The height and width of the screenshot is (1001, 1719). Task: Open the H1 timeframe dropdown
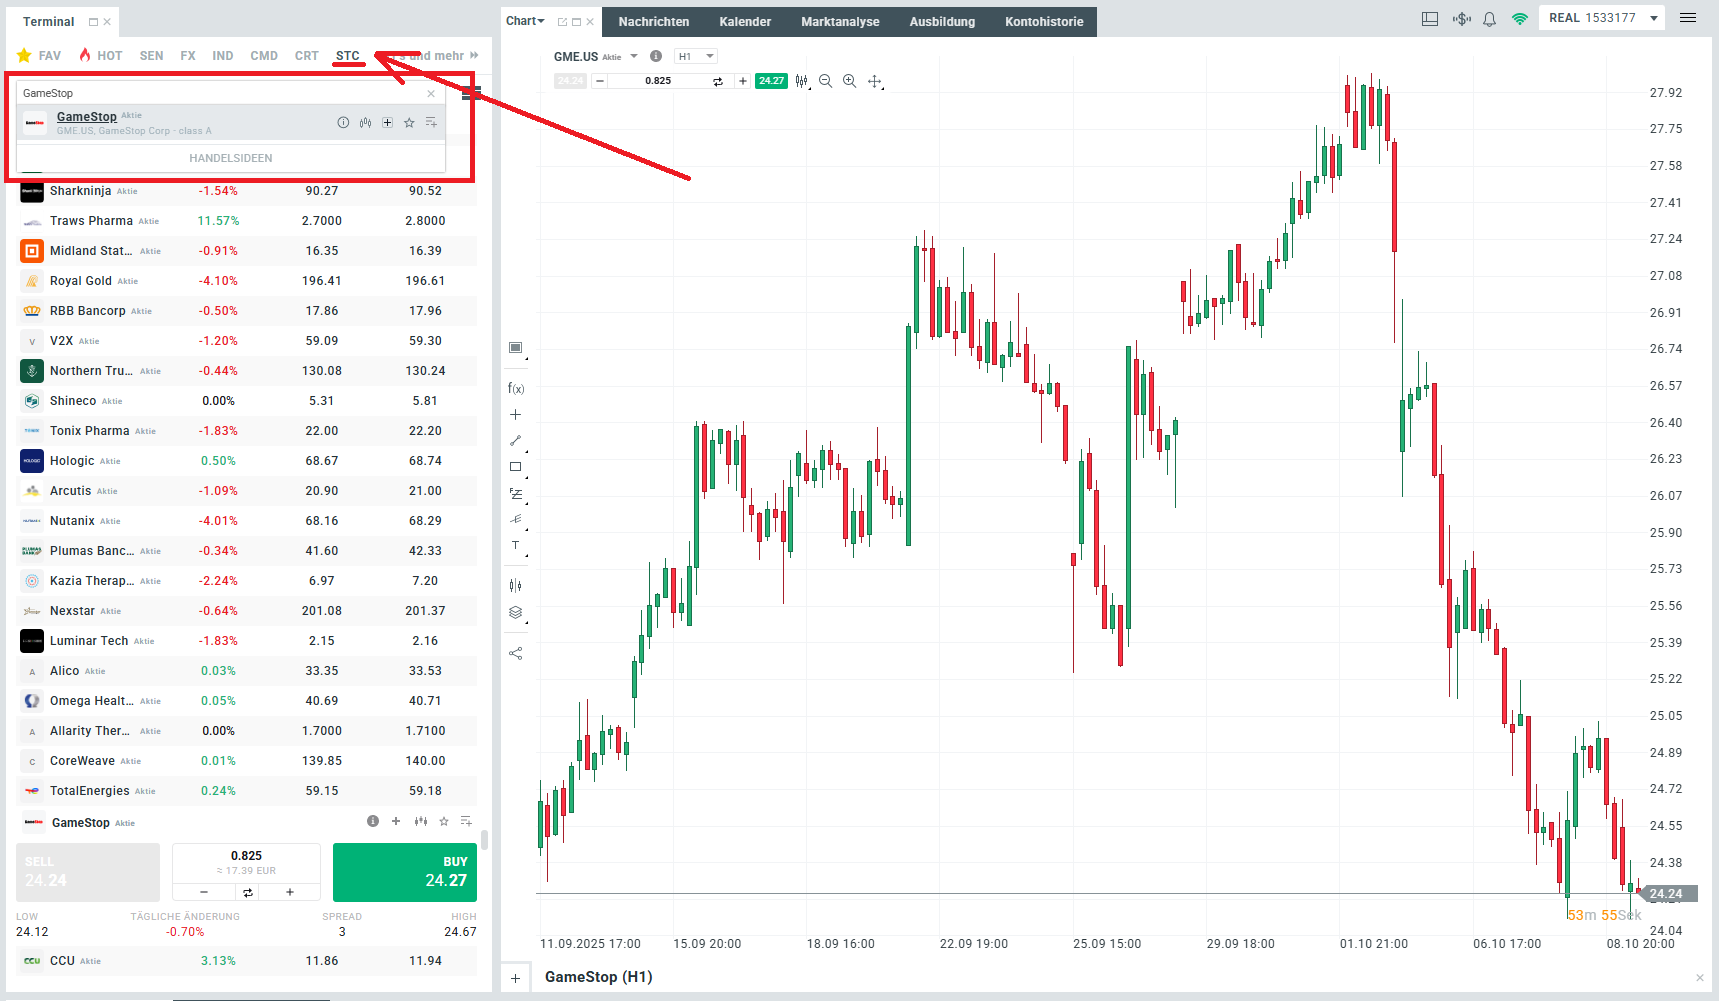coord(695,56)
